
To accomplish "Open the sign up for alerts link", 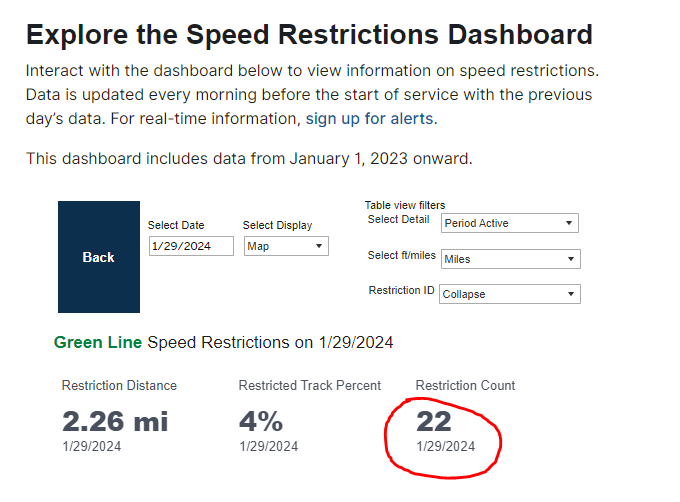I will coord(369,118).
